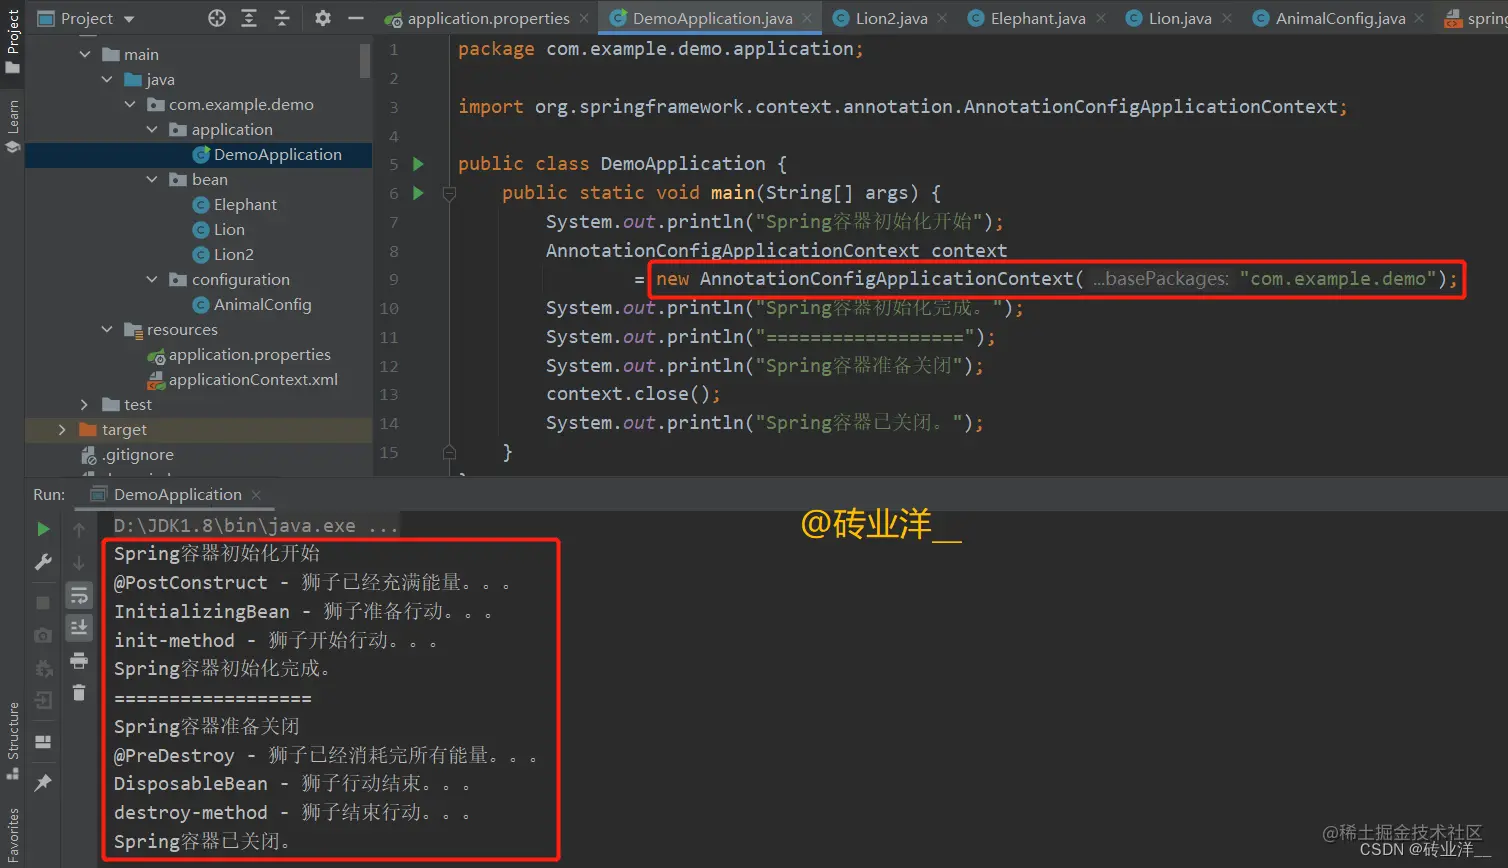The width and height of the screenshot is (1508, 868).
Task: Collapse all nodes in the Project tree
Action: pos(281,17)
